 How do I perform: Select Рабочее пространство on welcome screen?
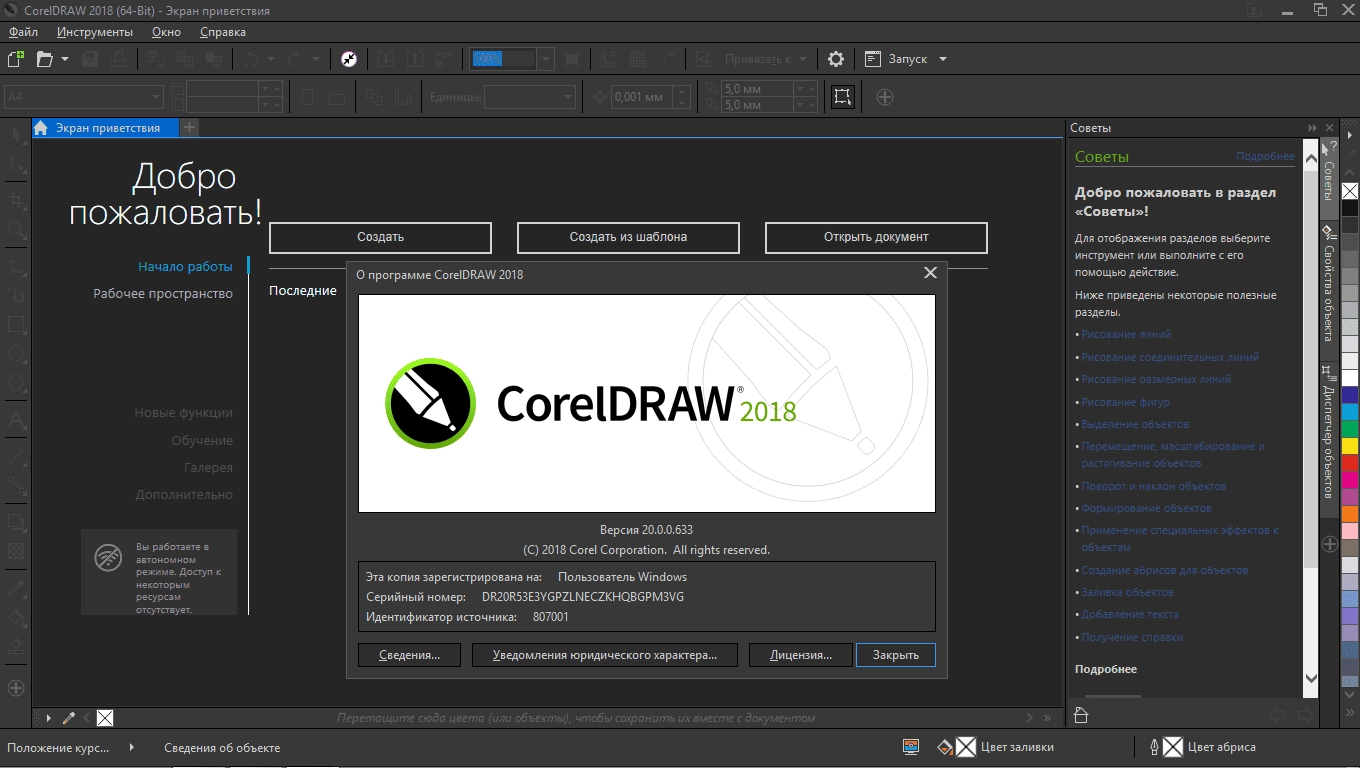pyautogui.click(x=163, y=294)
